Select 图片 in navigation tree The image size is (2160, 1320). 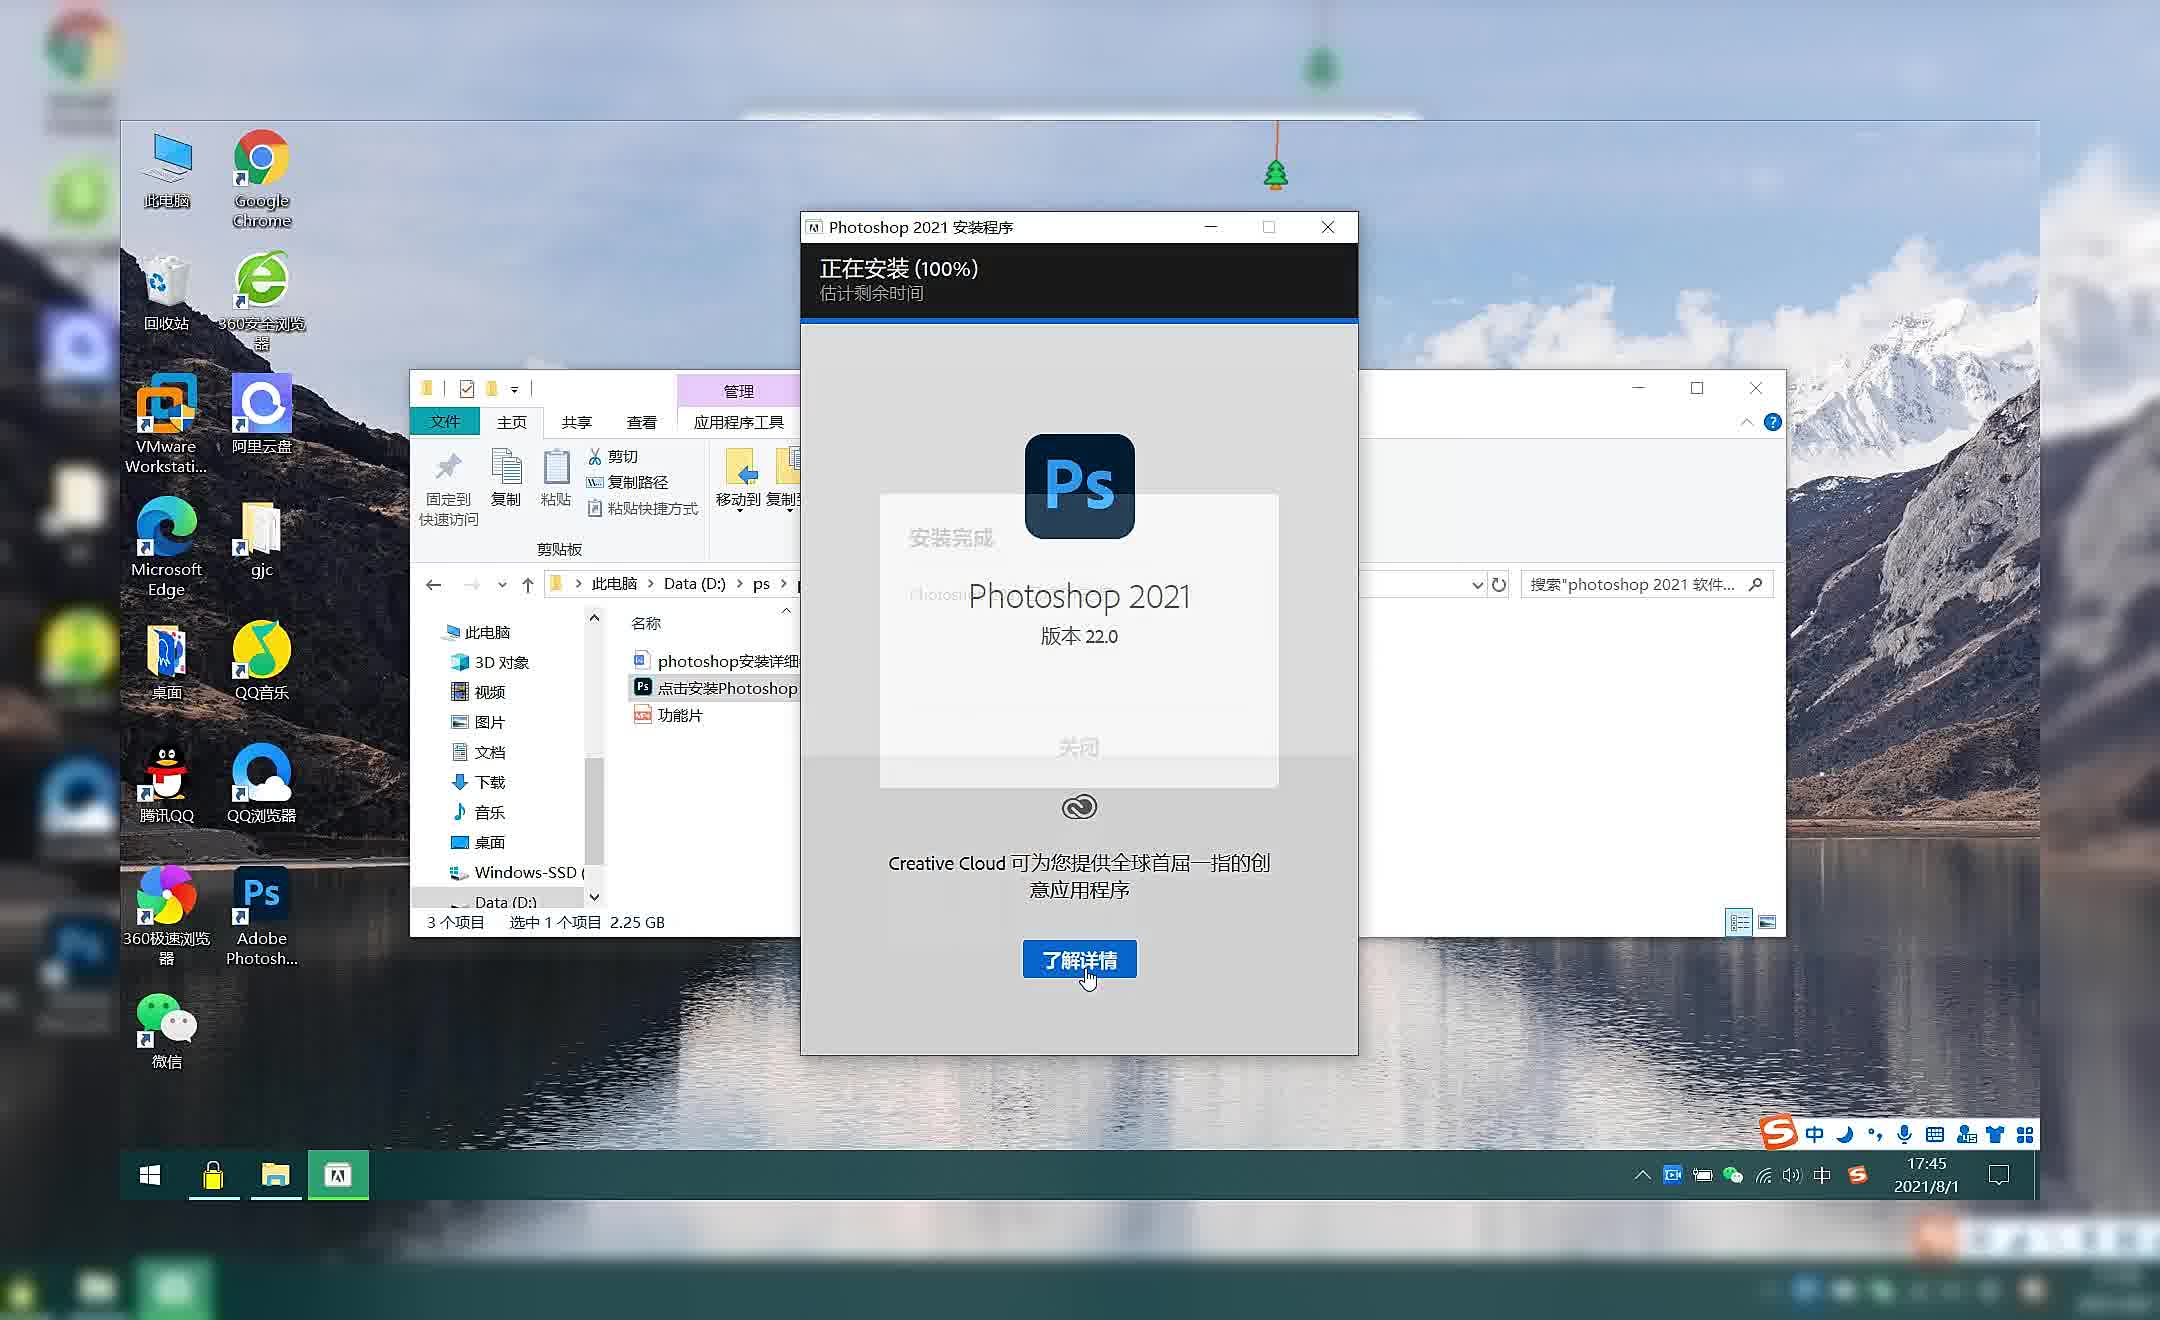tap(478, 722)
